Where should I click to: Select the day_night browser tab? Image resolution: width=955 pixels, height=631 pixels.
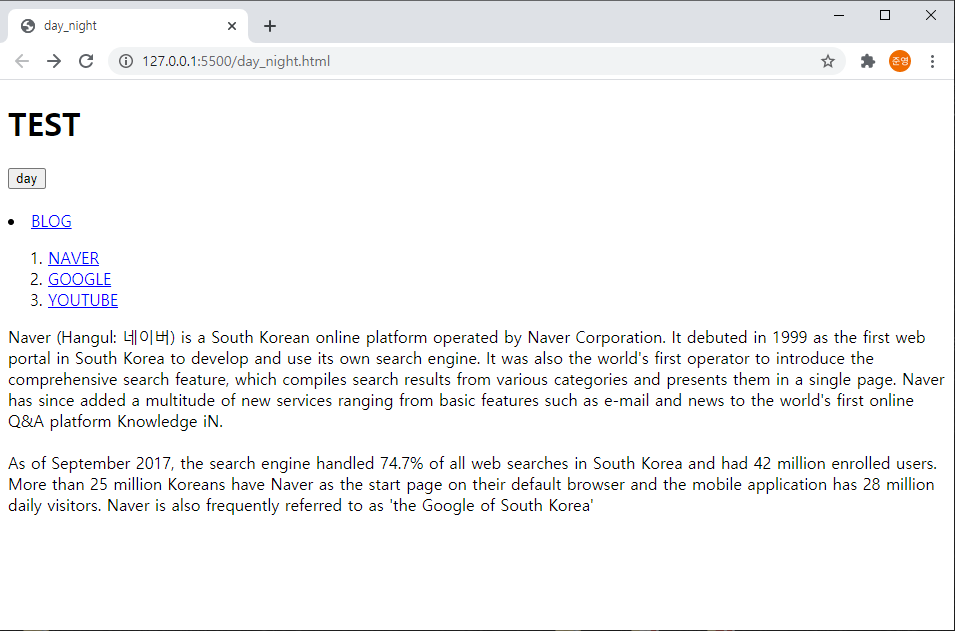[128, 26]
